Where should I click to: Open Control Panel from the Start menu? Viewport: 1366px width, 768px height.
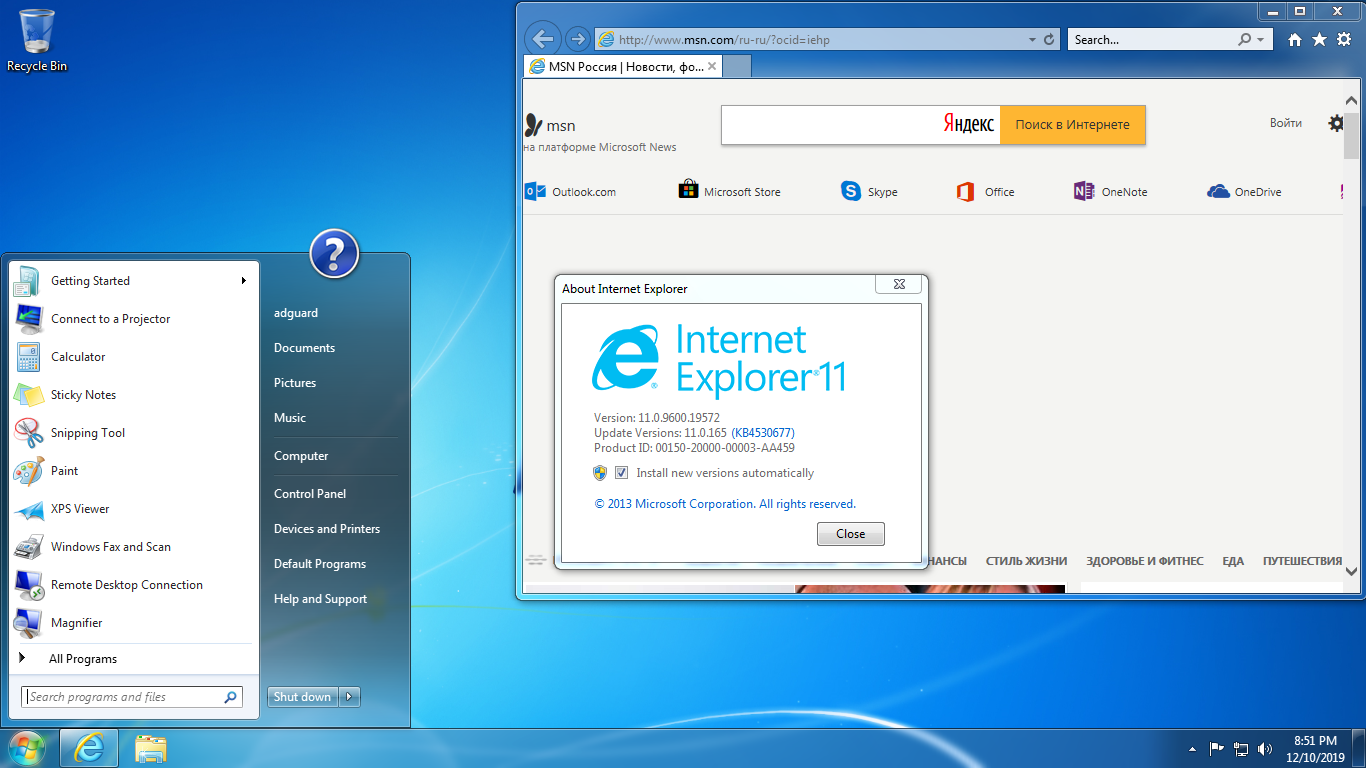point(310,494)
